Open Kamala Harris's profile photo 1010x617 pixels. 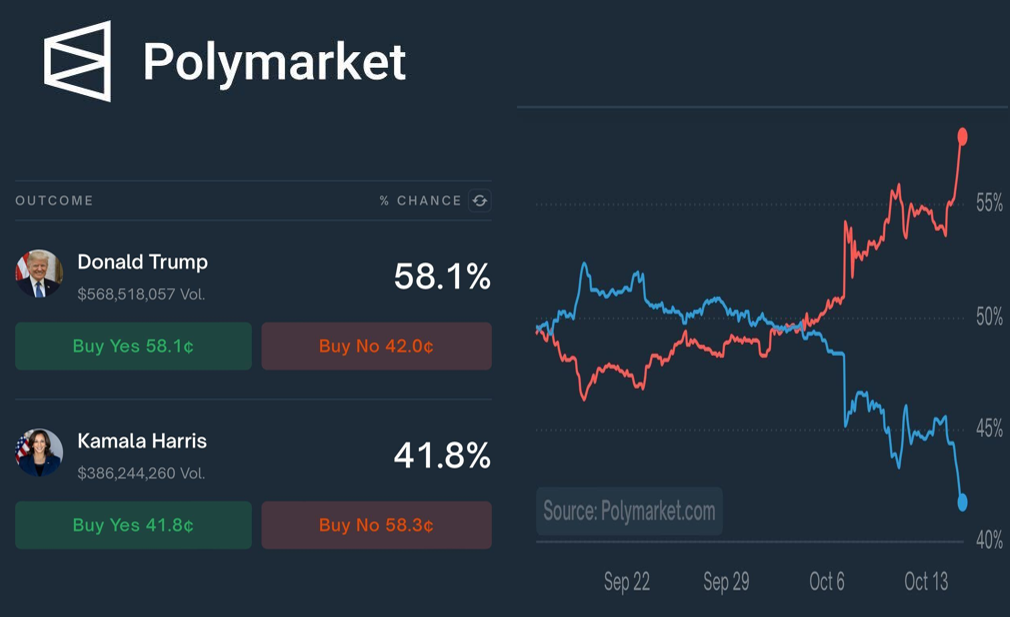[39, 453]
